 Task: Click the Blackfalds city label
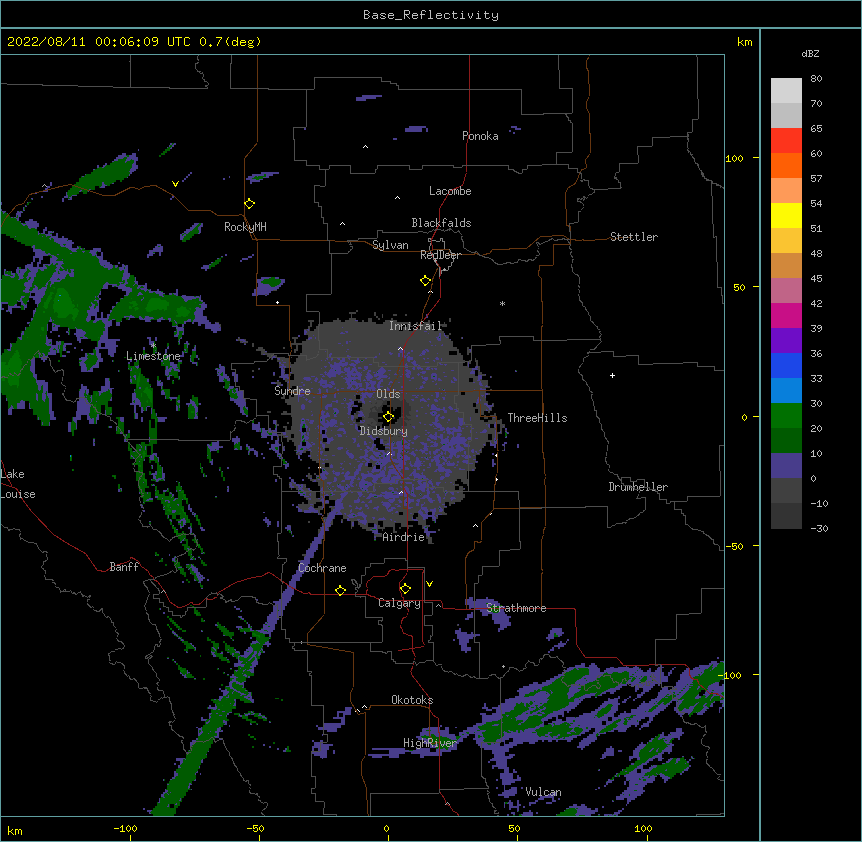[441, 223]
